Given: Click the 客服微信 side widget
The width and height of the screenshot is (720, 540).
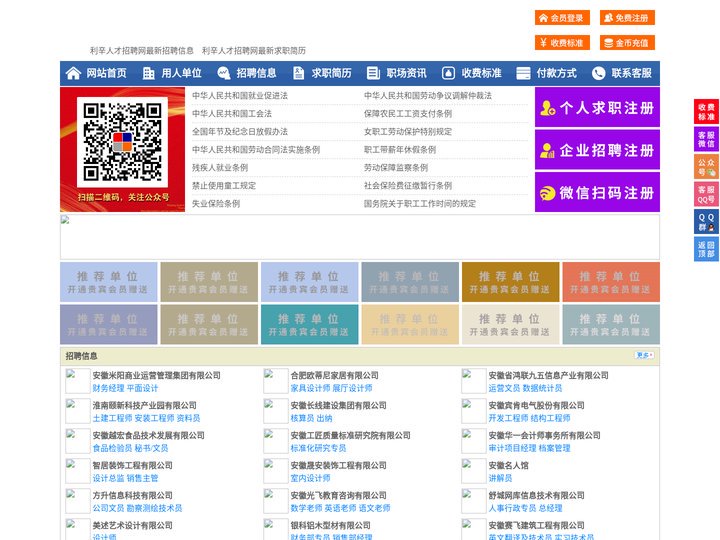Looking at the screenshot, I should tap(706, 139).
